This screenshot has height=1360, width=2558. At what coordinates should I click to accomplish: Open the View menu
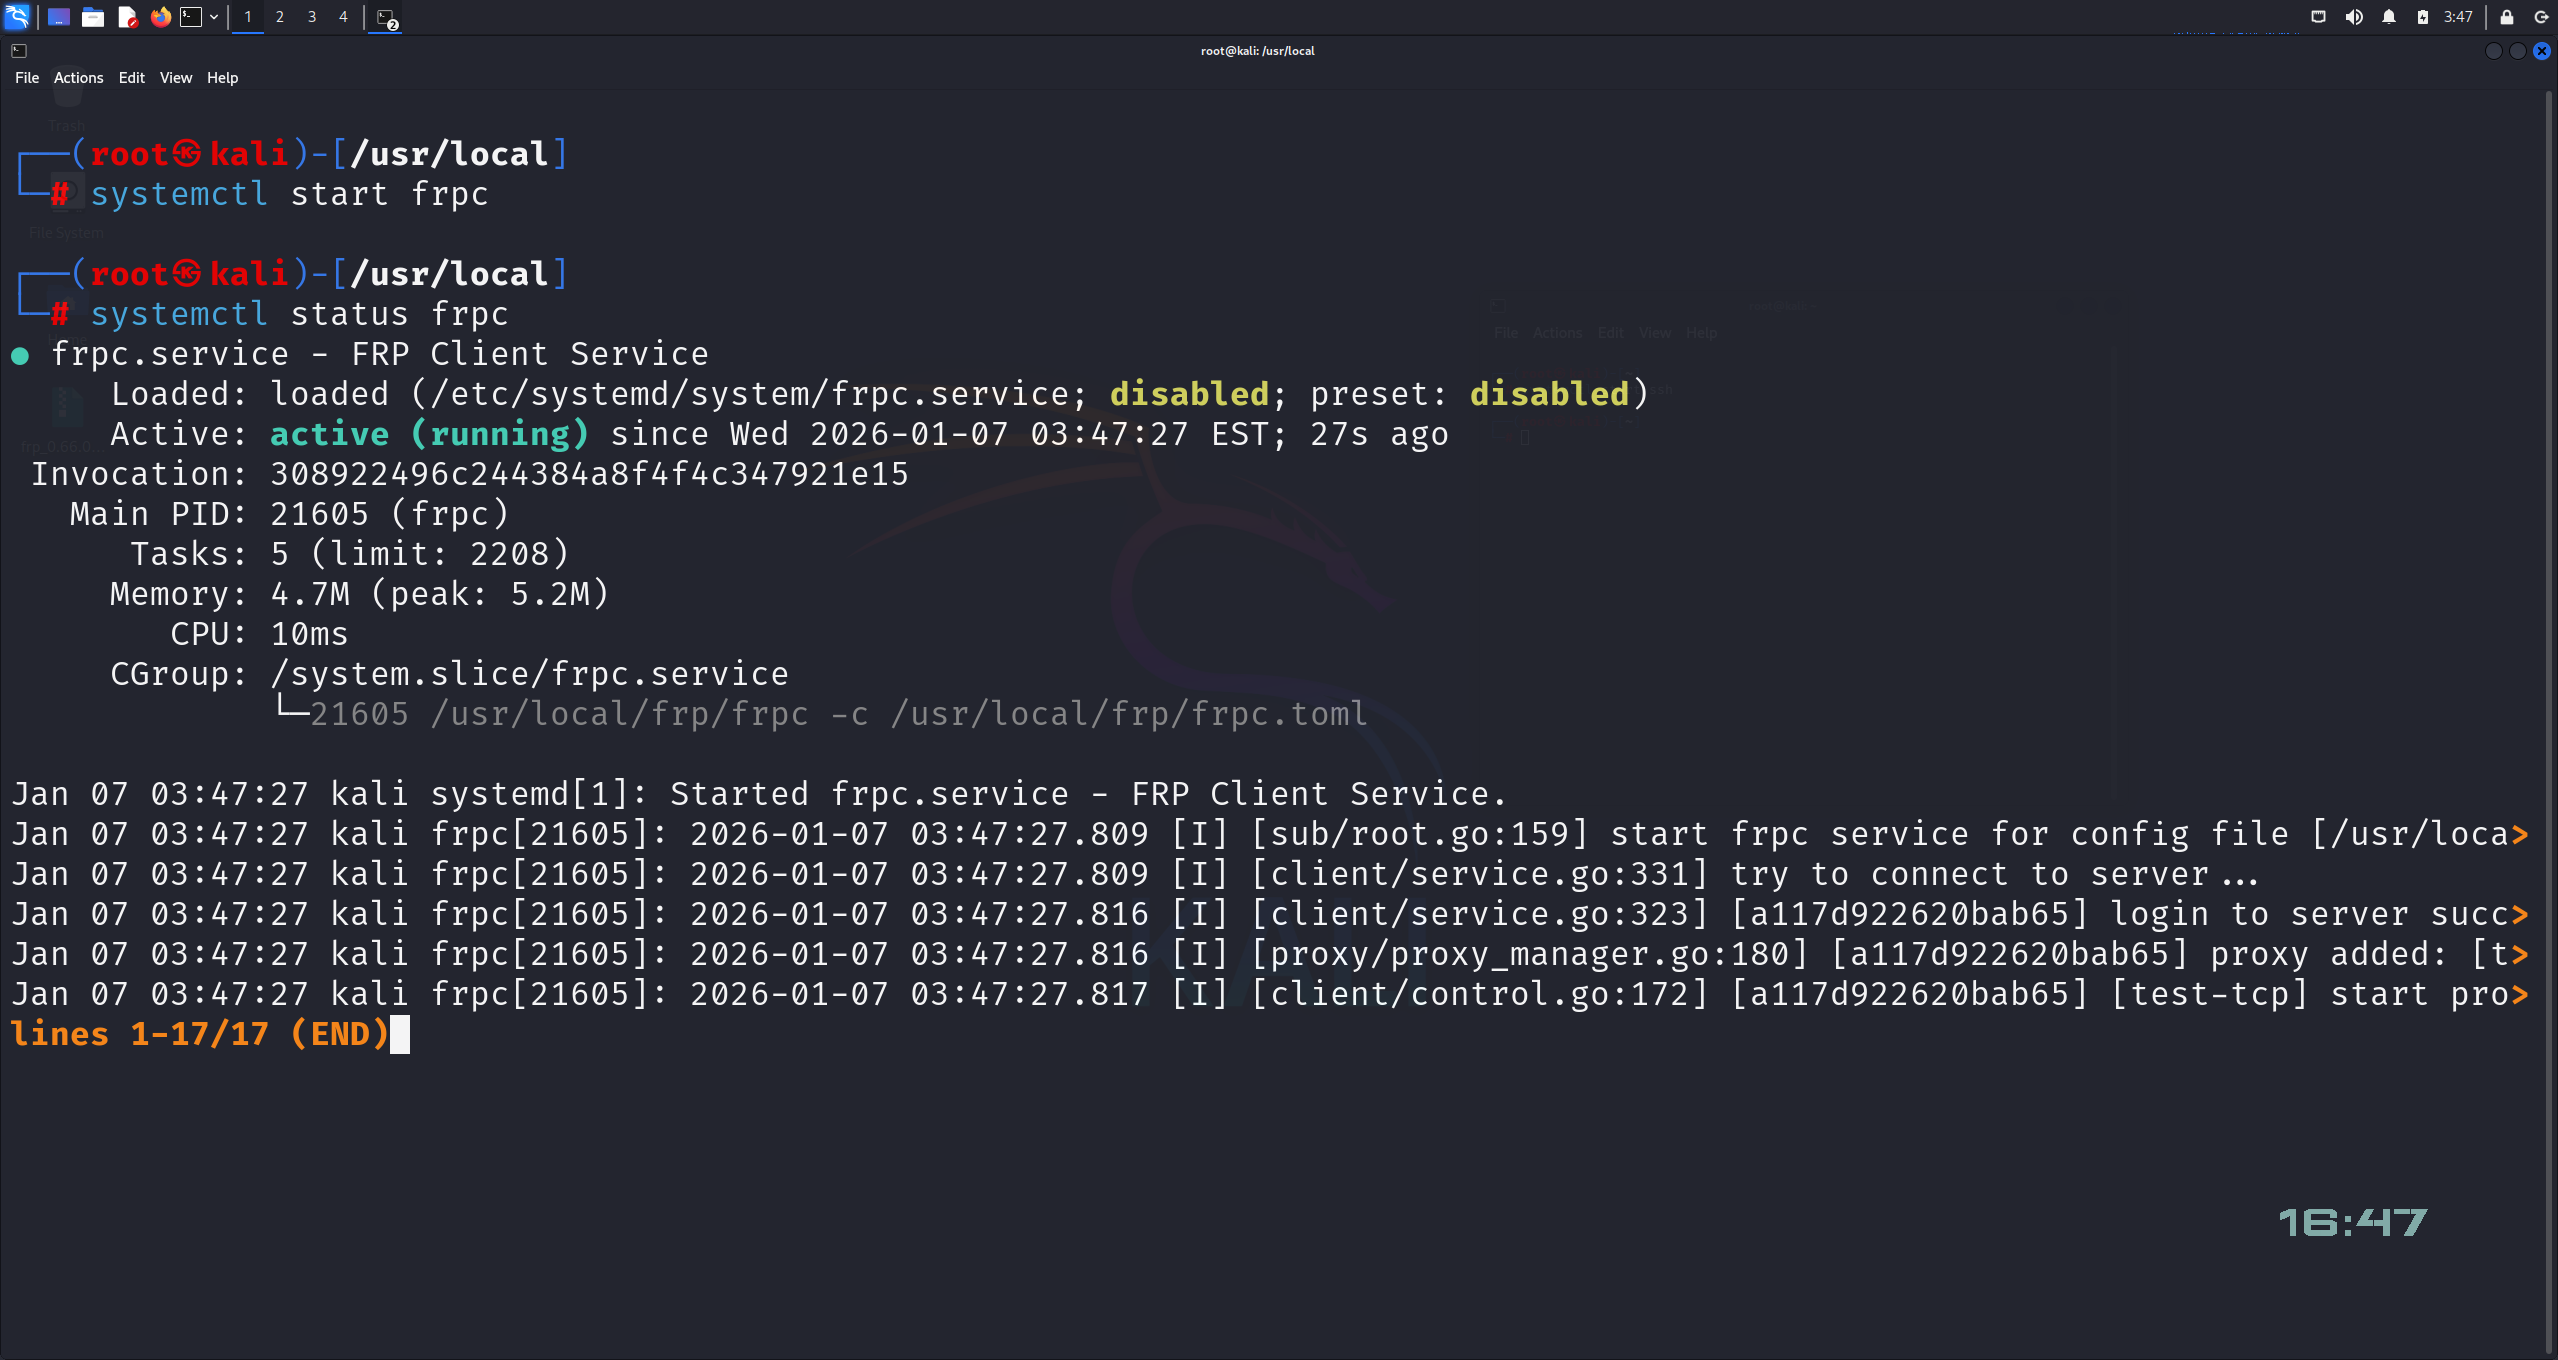tap(176, 78)
